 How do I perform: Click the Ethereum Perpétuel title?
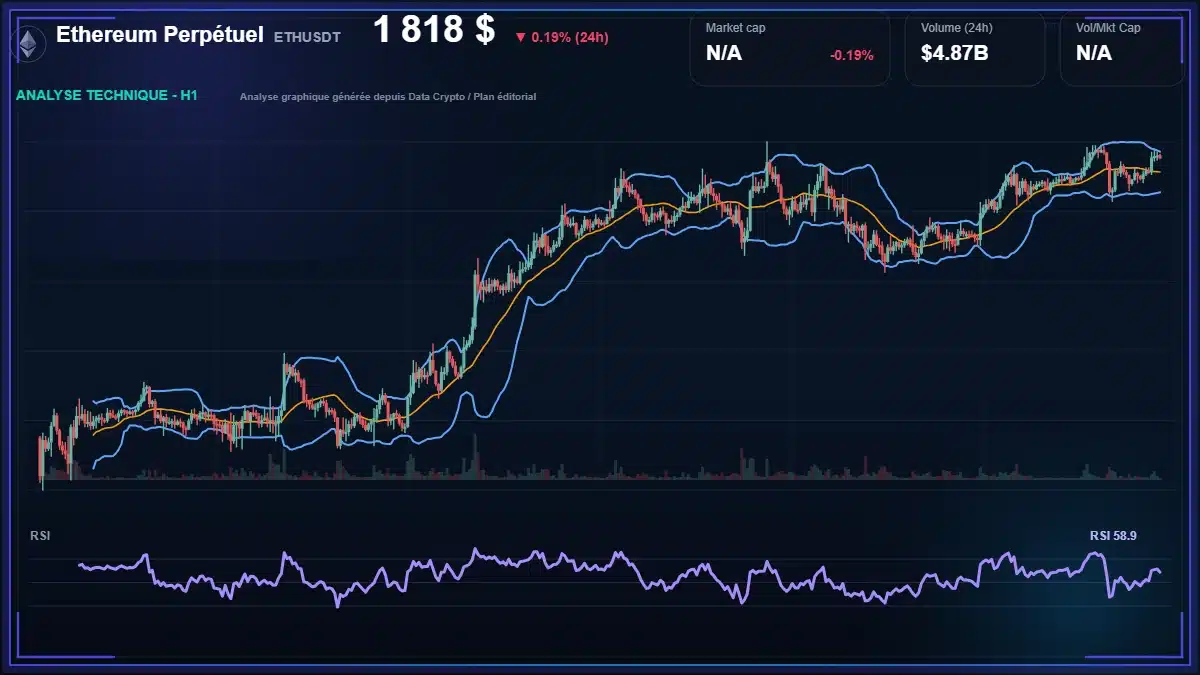click(159, 35)
